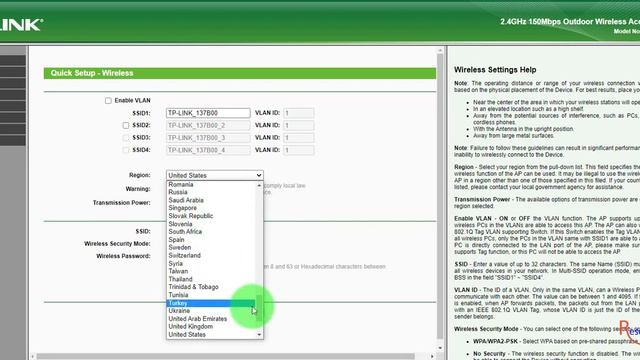This screenshot has height=360, width=640.
Task: Select the highlighted Turkey option
Action: (x=211, y=303)
